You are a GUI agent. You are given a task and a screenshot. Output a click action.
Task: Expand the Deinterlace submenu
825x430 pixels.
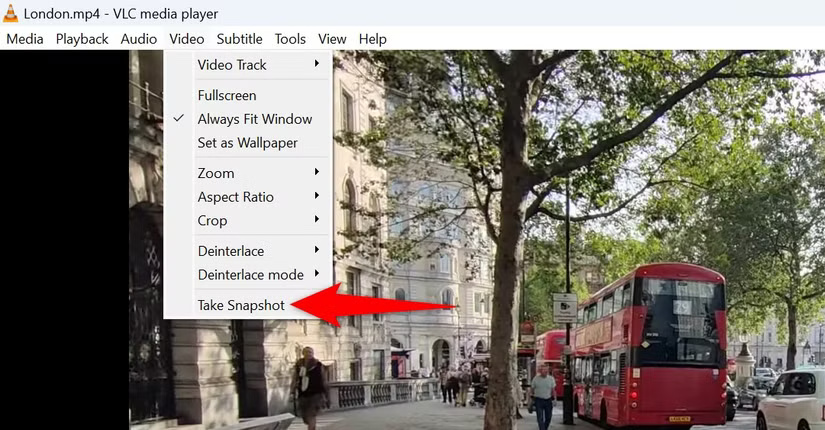point(248,251)
